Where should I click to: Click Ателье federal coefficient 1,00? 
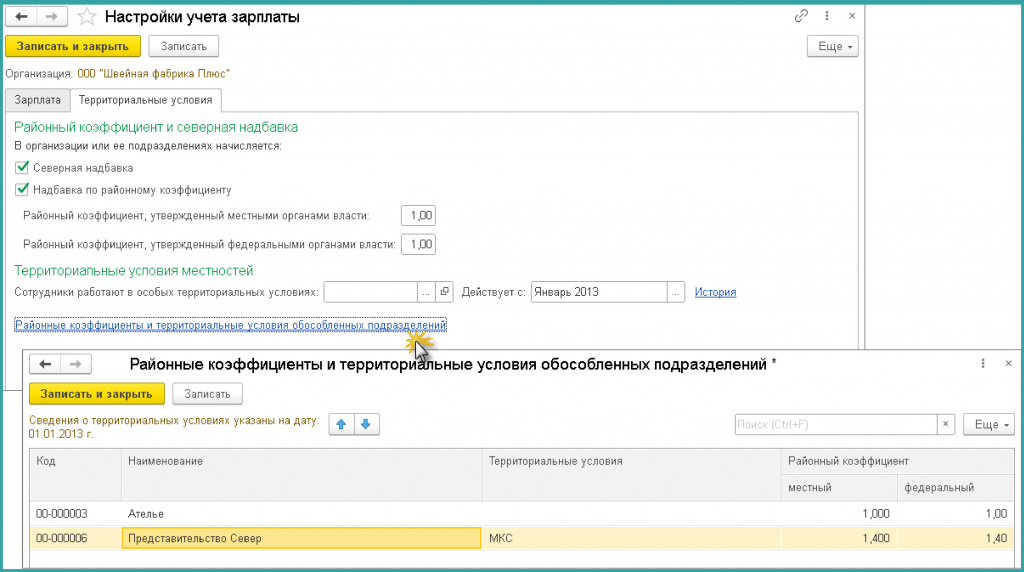[956, 514]
